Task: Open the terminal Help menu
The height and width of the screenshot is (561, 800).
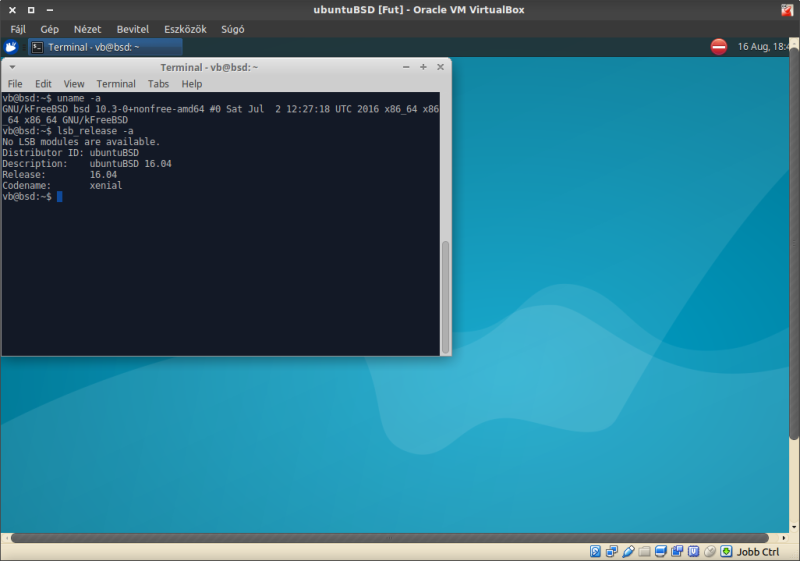Action: [x=192, y=84]
